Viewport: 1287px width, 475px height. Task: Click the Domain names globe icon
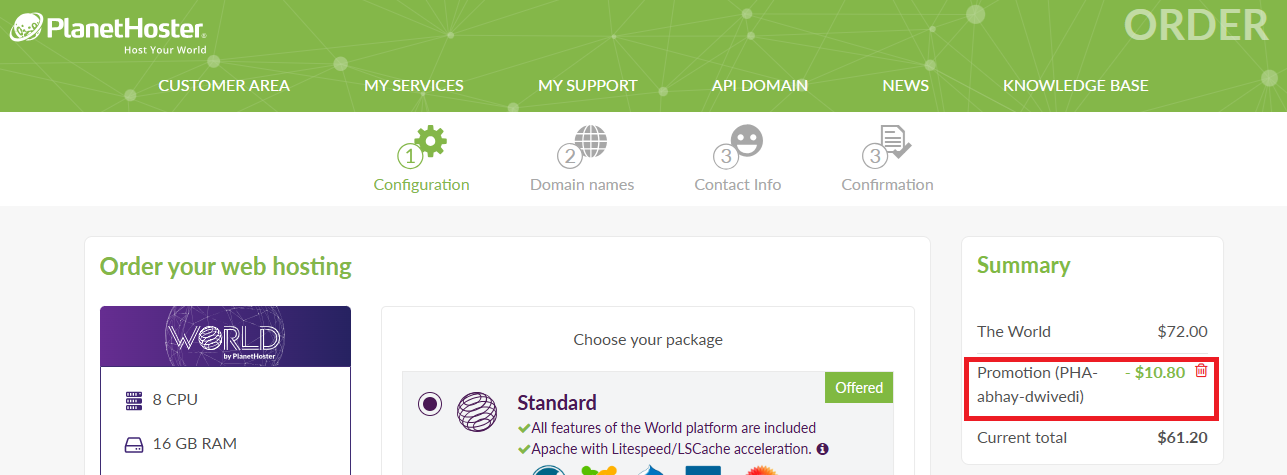[x=591, y=141]
